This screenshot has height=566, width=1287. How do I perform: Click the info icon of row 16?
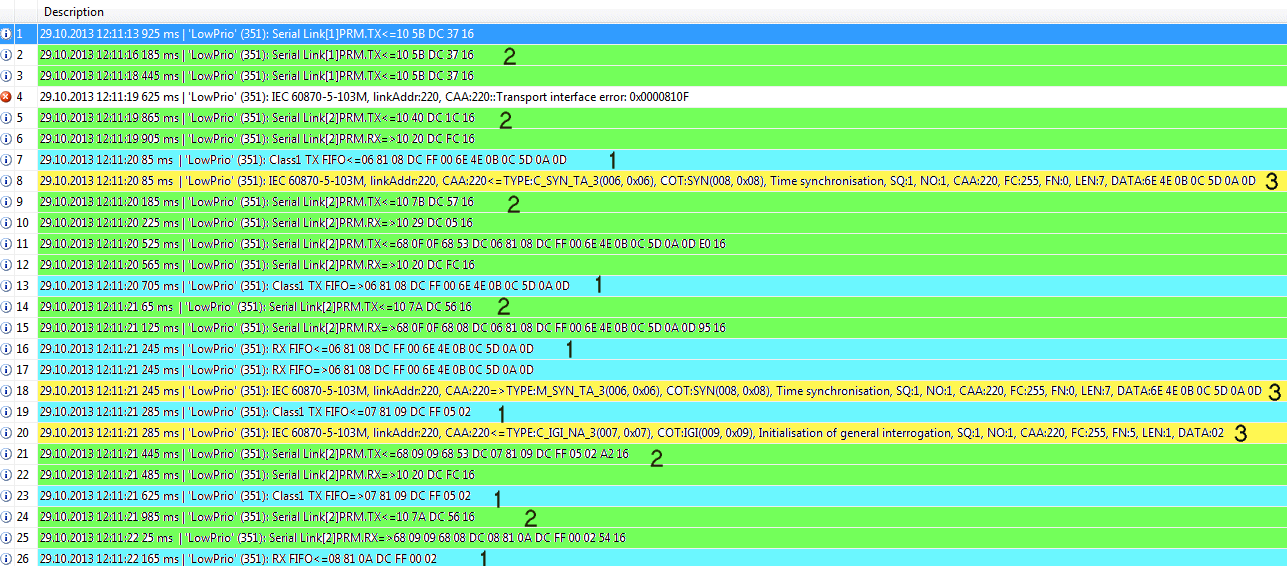(7, 349)
